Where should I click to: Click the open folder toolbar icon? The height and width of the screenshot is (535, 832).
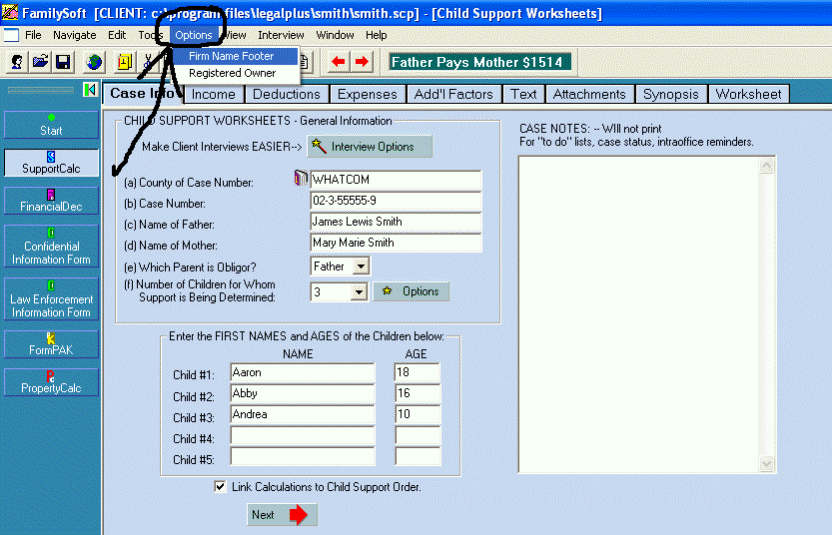coord(40,62)
